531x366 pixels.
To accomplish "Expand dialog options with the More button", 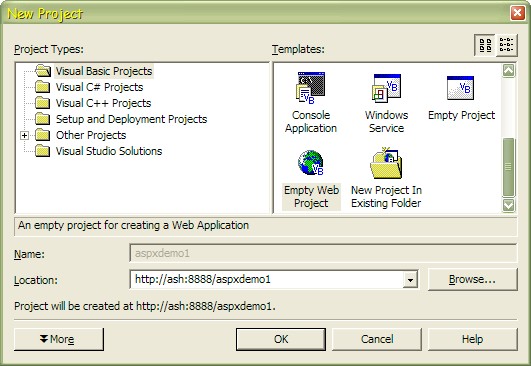I will click(x=59, y=339).
